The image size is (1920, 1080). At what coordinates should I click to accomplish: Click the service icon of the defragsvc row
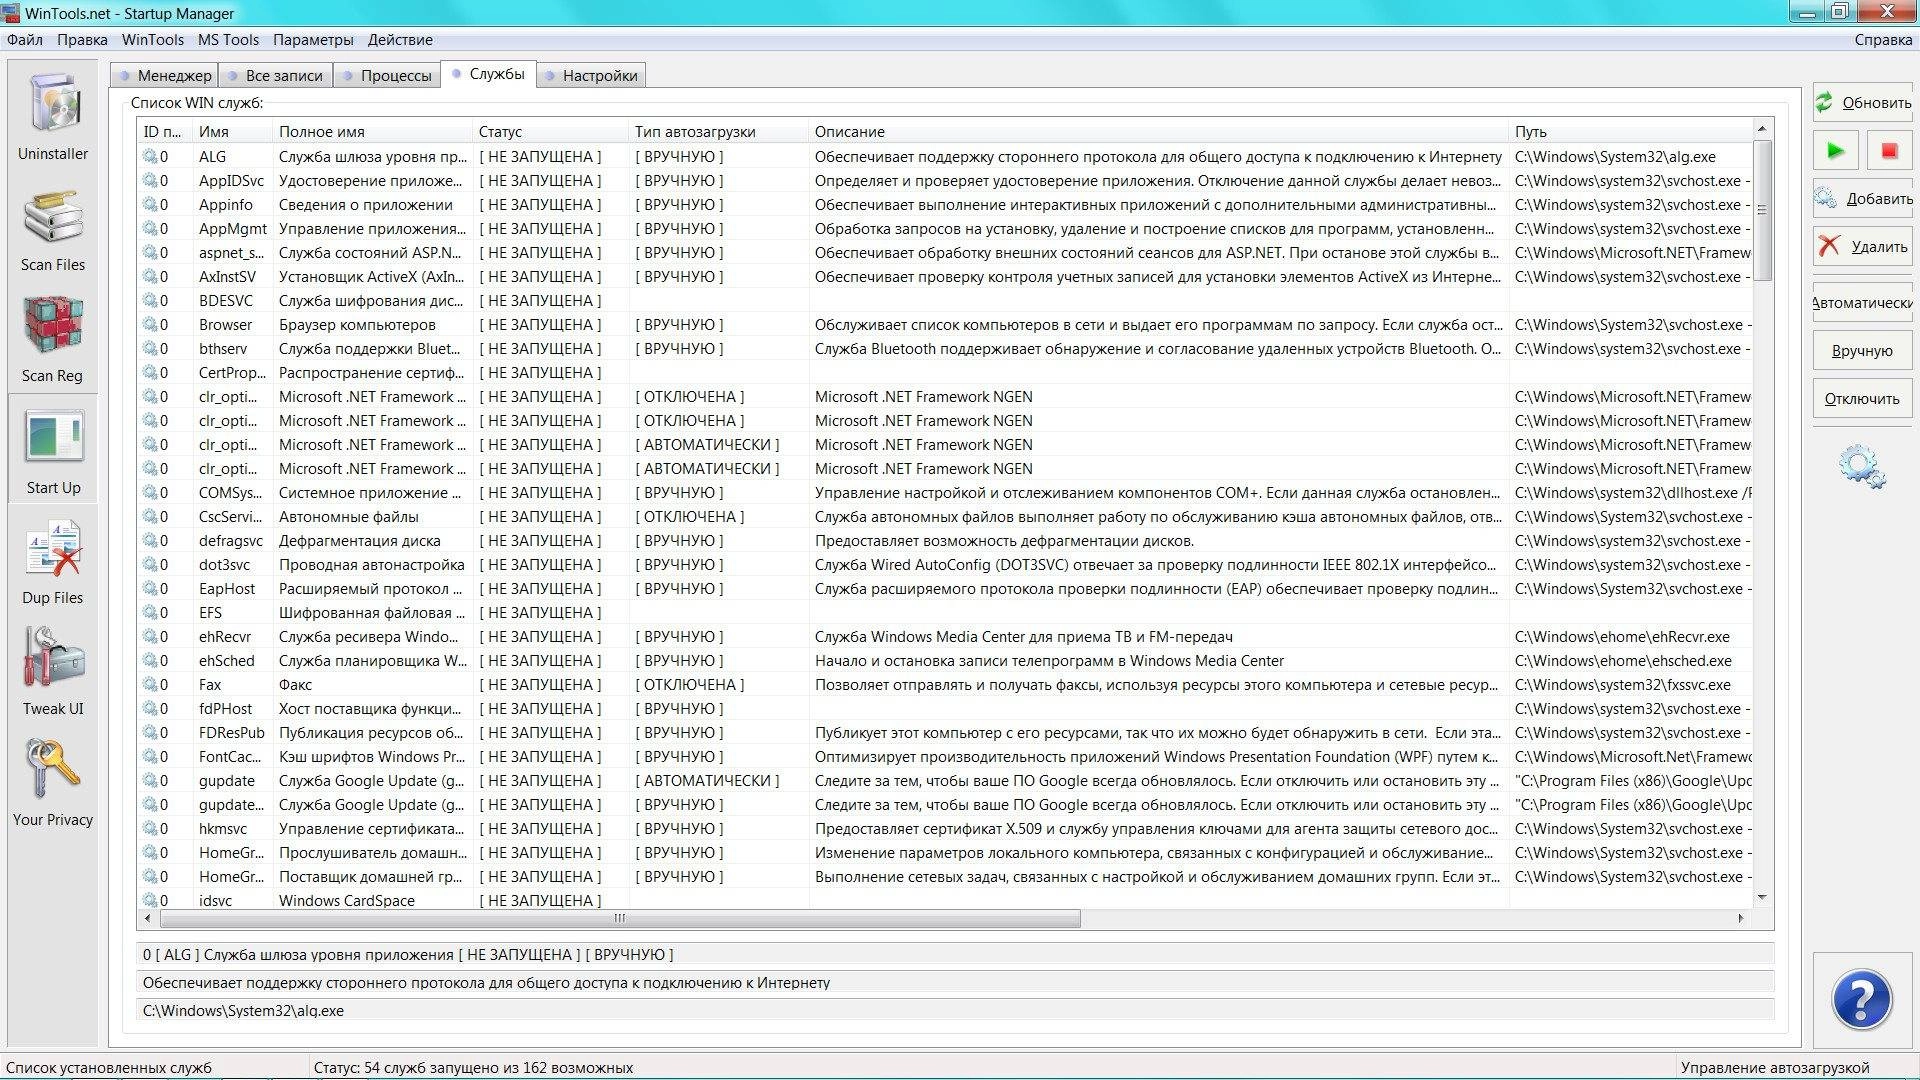(150, 540)
